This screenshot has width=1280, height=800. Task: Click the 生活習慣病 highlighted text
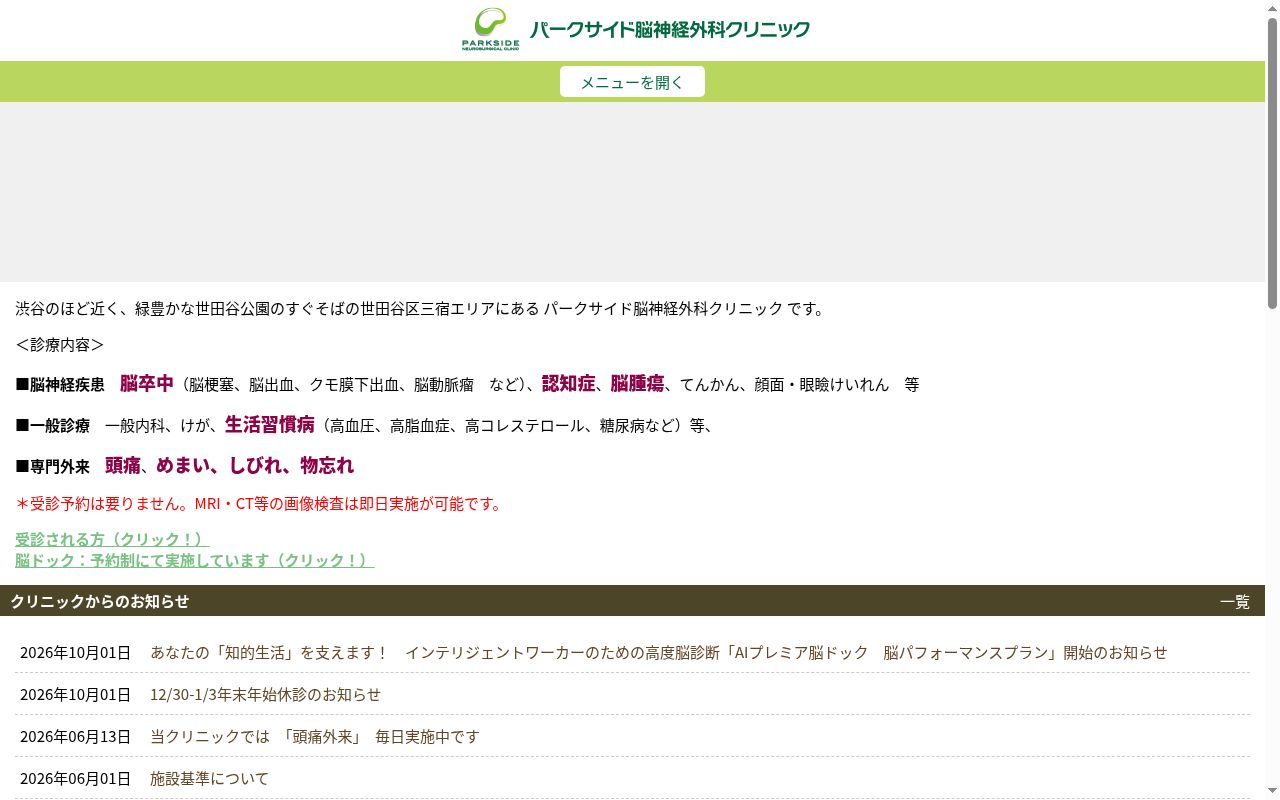point(270,424)
